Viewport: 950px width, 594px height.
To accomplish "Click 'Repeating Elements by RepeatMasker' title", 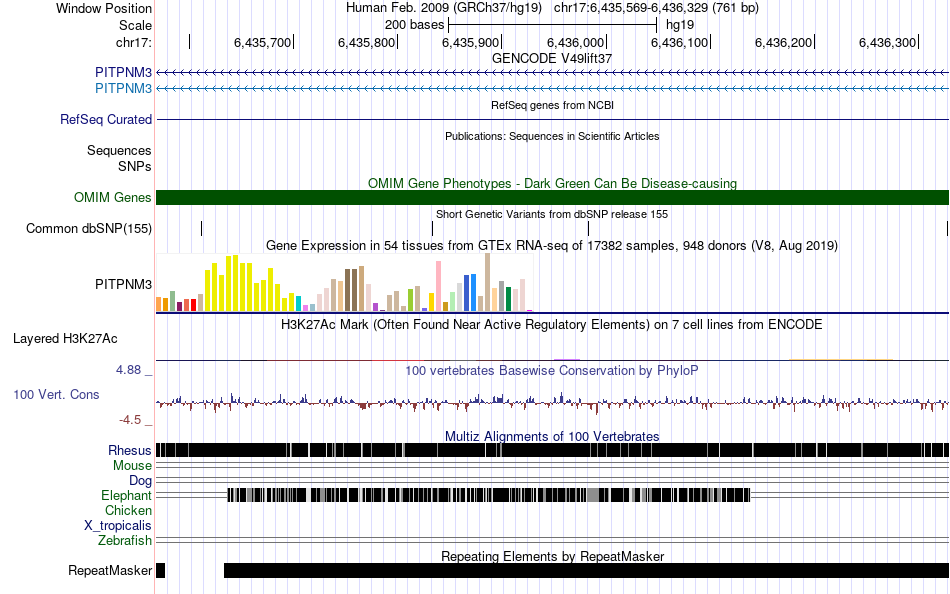I will [552, 556].
